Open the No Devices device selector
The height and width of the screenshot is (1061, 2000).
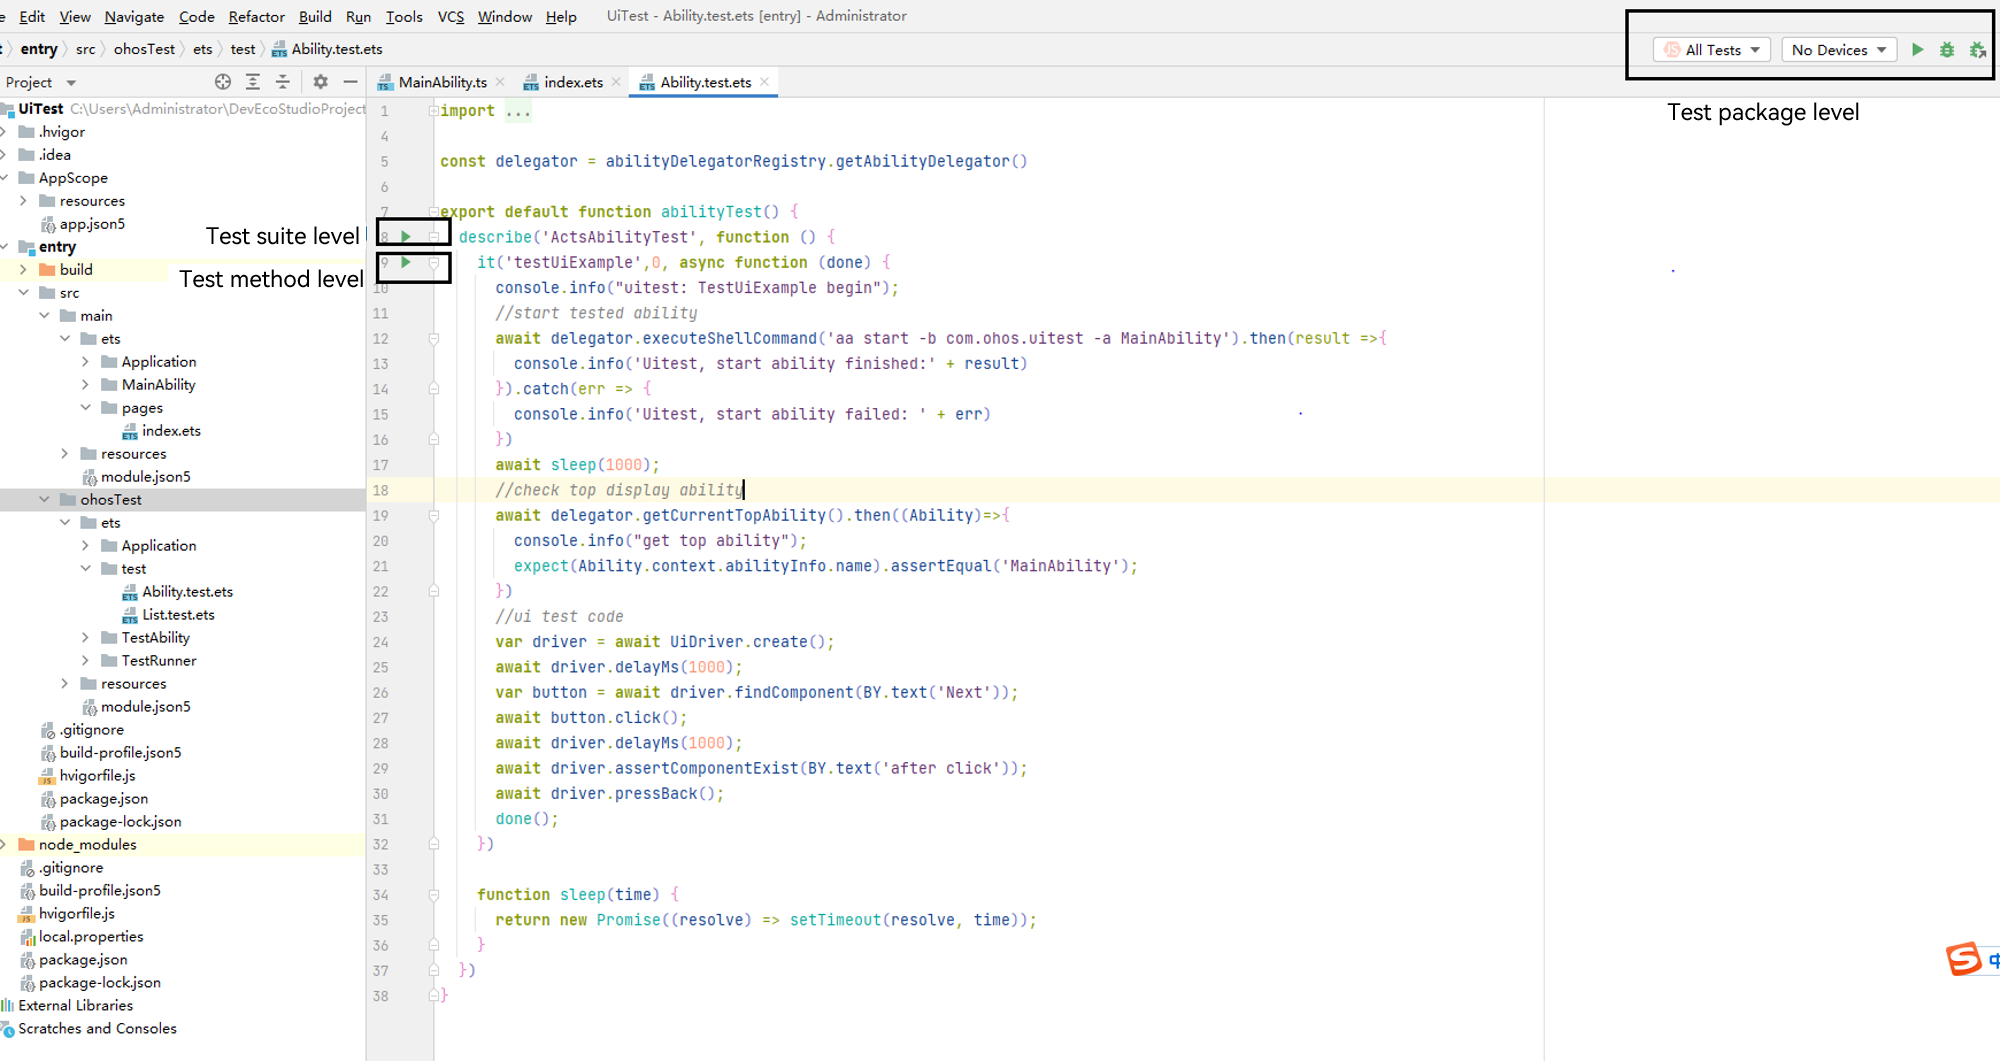(x=1839, y=49)
